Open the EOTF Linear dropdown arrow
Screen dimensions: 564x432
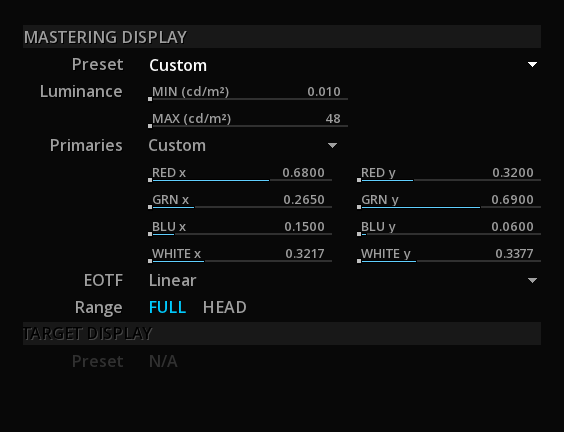[532, 281]
